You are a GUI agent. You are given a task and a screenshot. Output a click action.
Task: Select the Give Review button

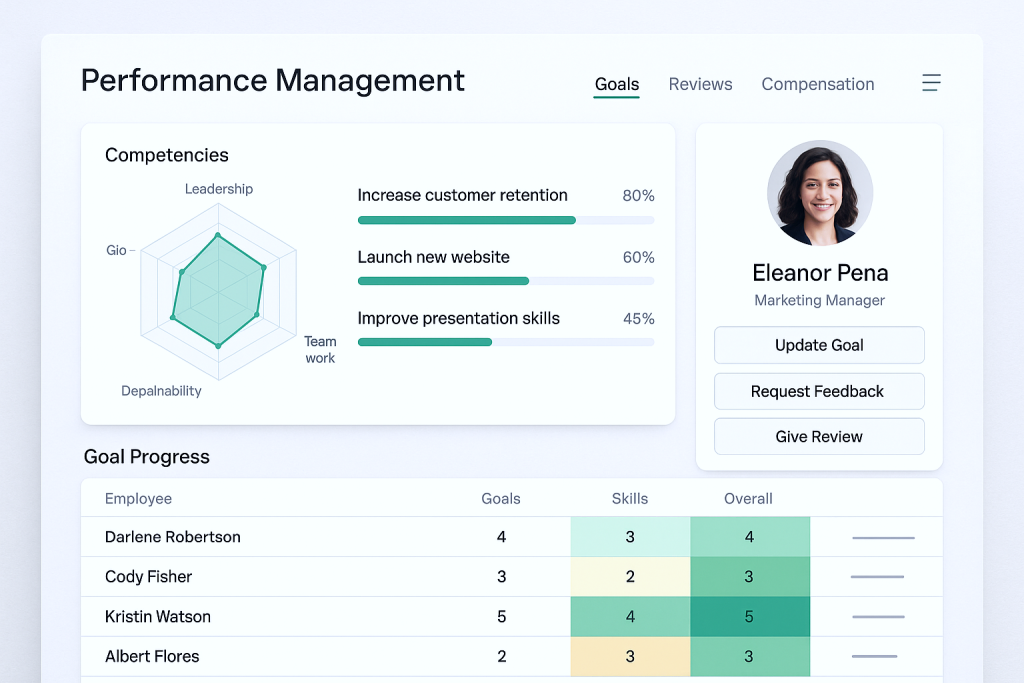tap(818, 437)
